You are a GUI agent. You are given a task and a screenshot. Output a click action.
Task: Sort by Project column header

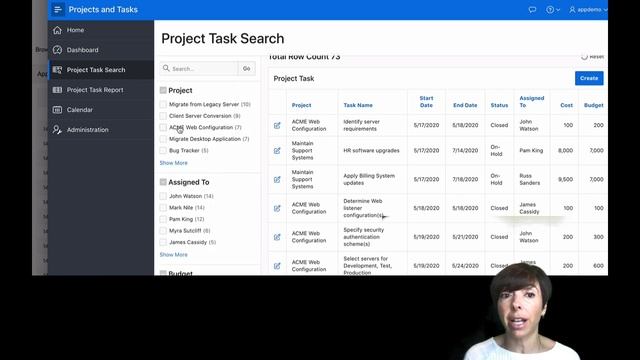coord(301,105)
